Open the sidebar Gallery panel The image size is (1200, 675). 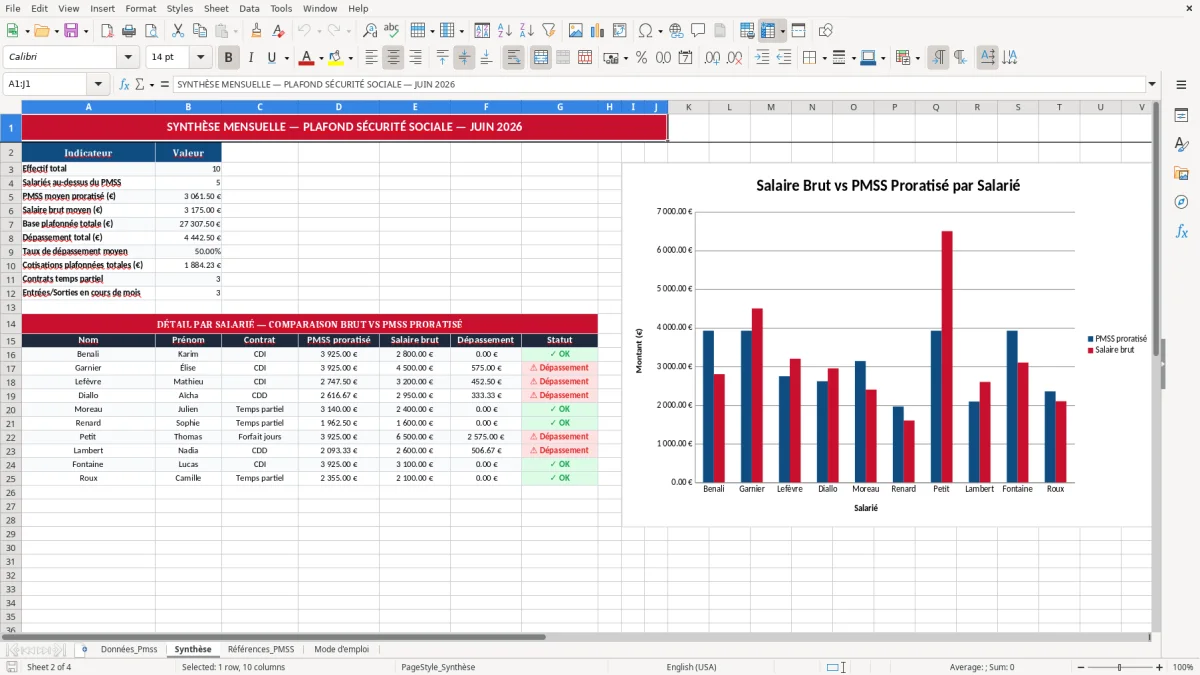tap(1181, 173)
